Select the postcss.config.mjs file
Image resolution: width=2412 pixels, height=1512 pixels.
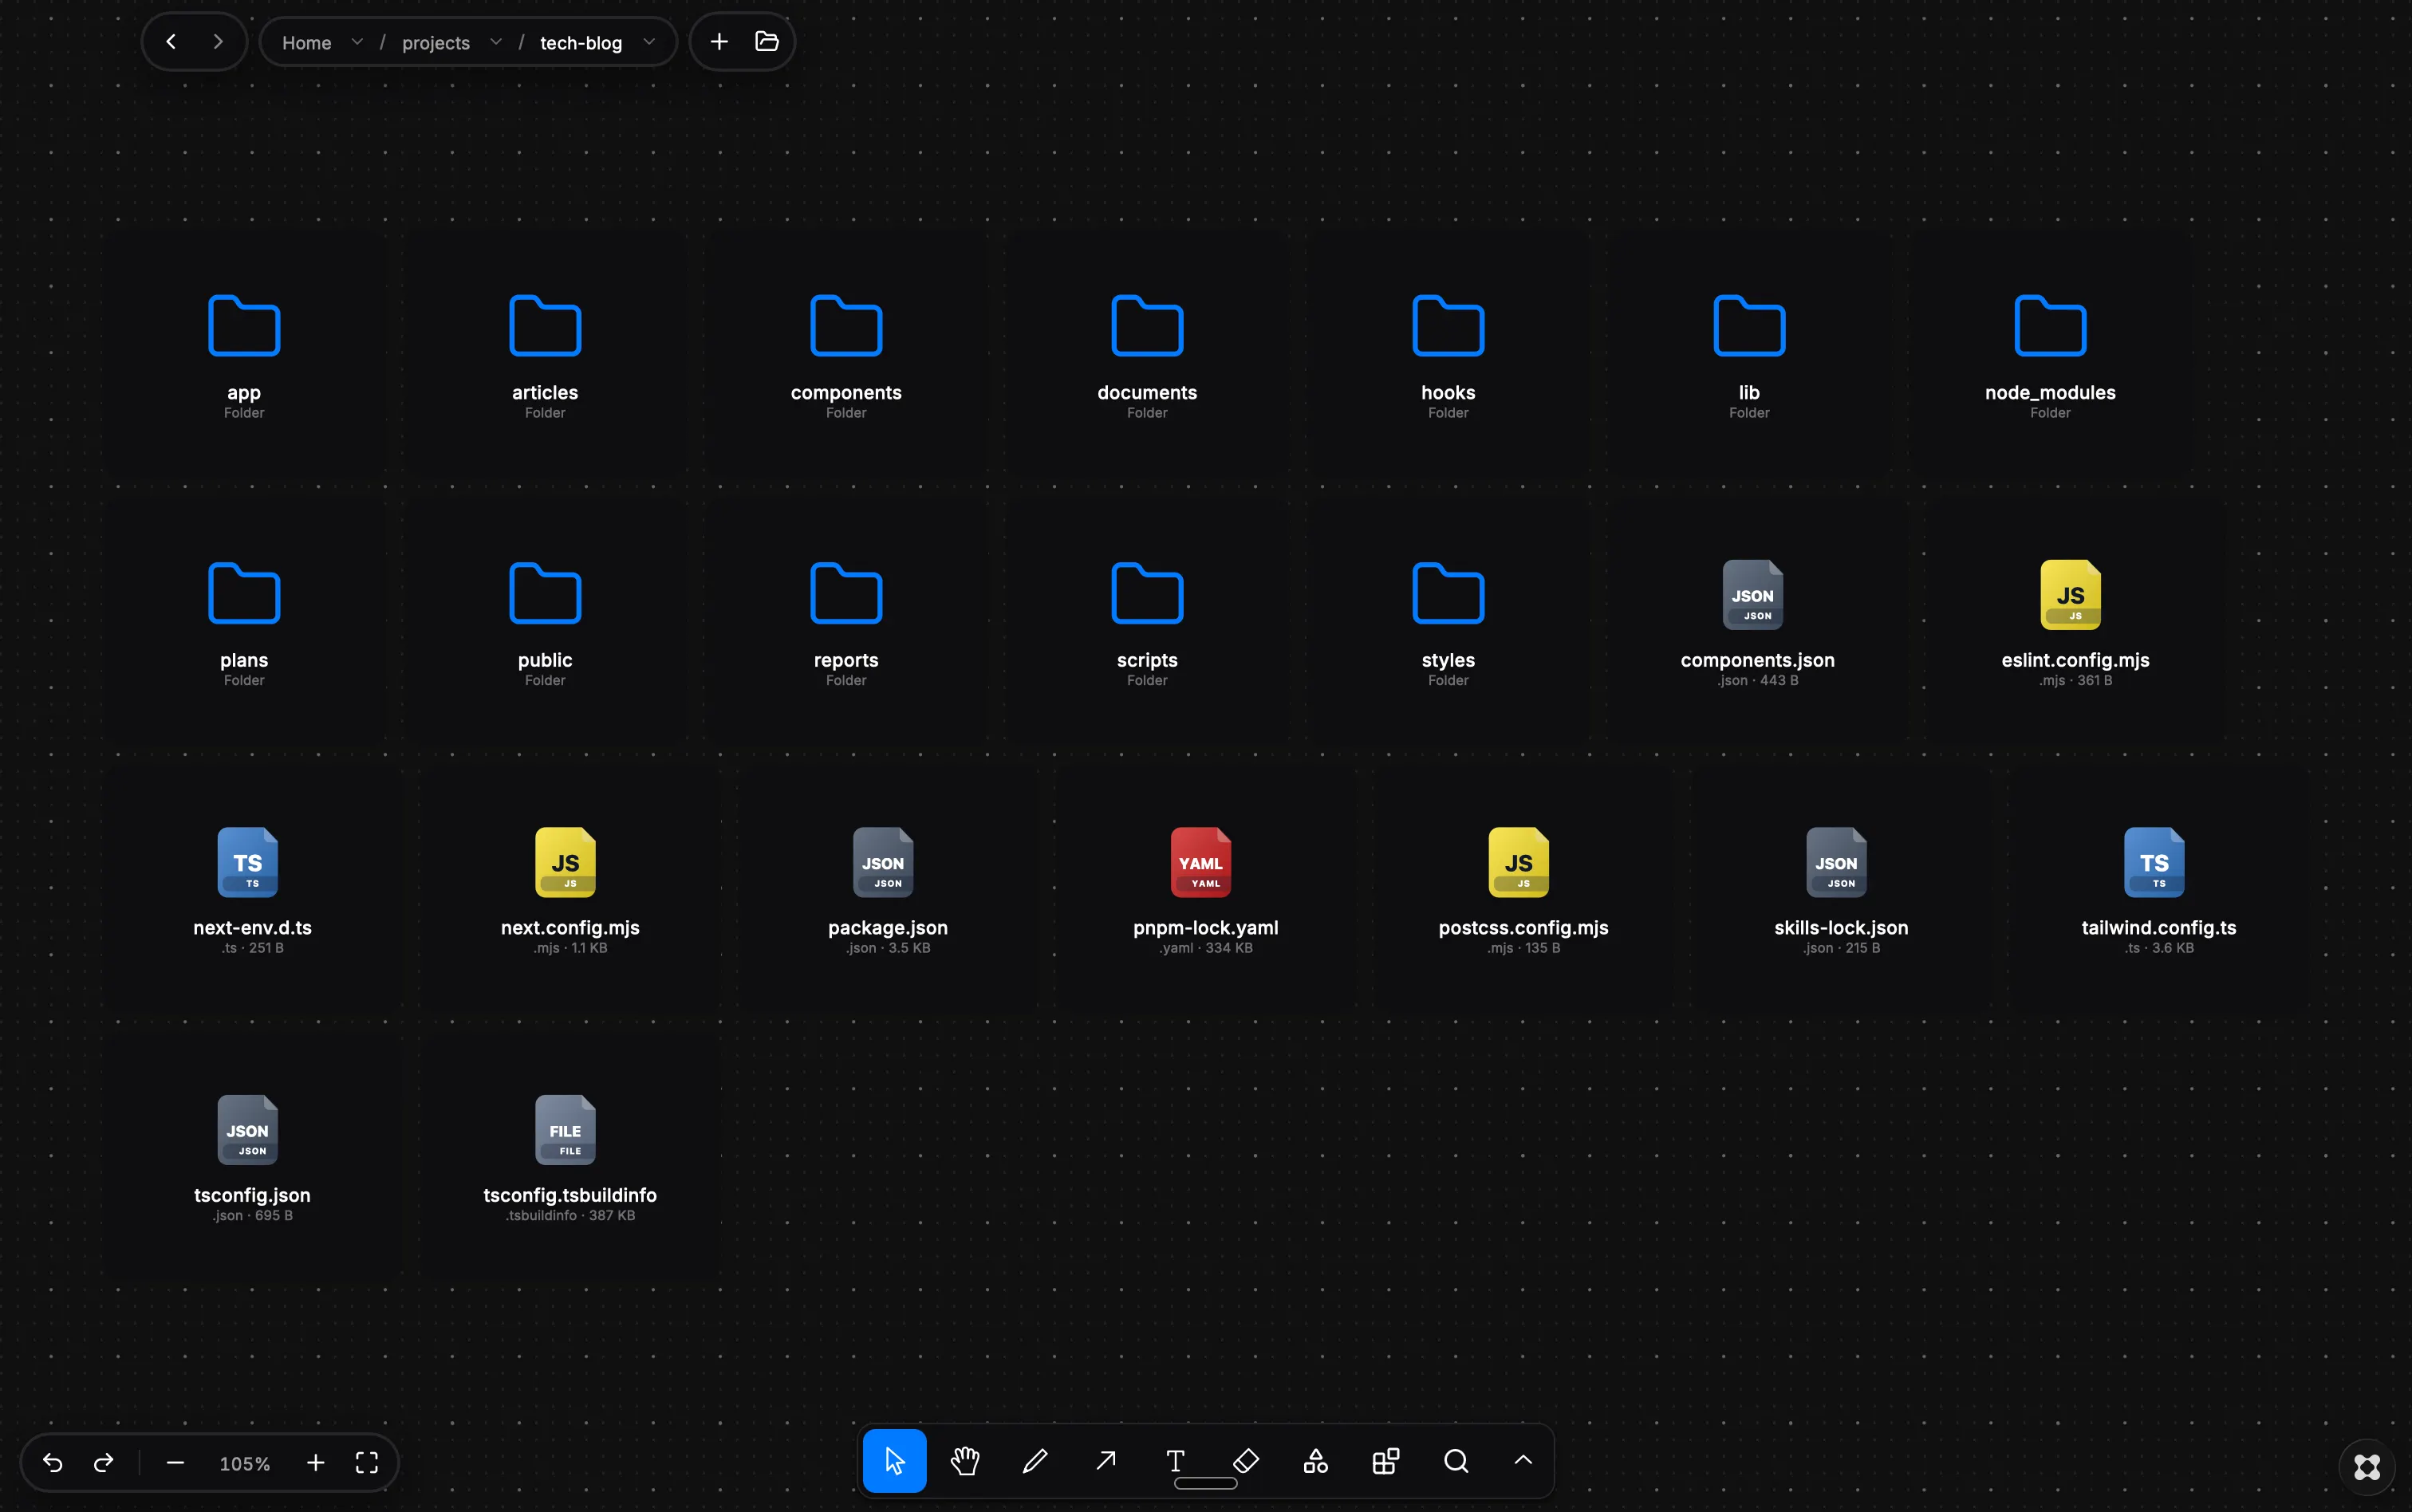point(1523,891)
